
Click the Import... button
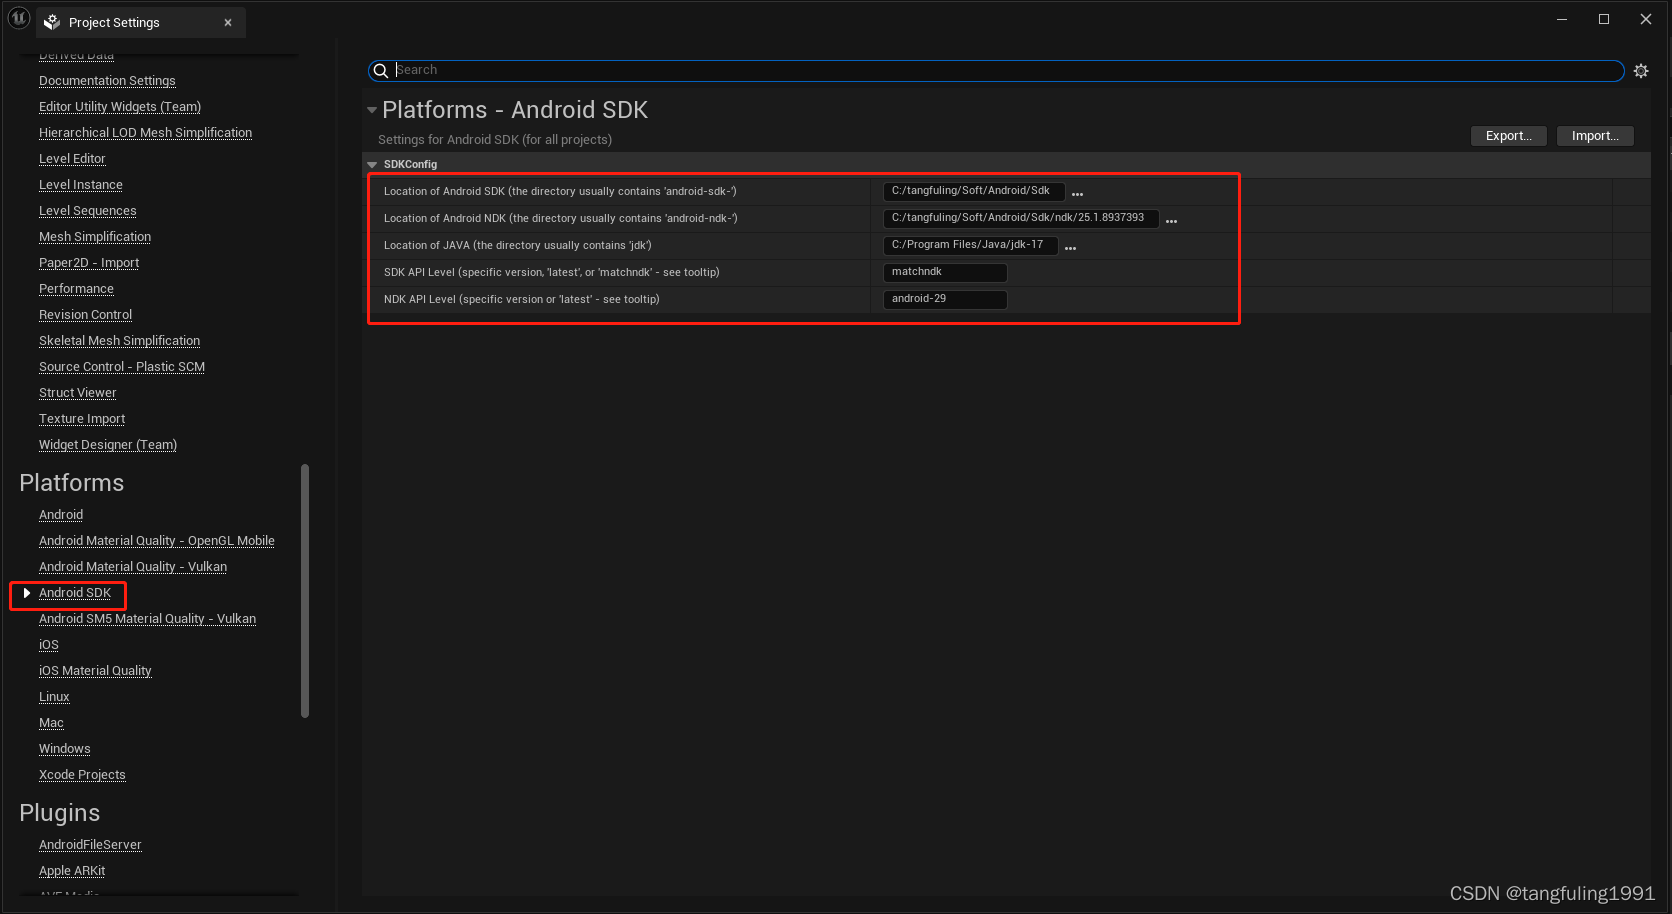[1595, 136]
